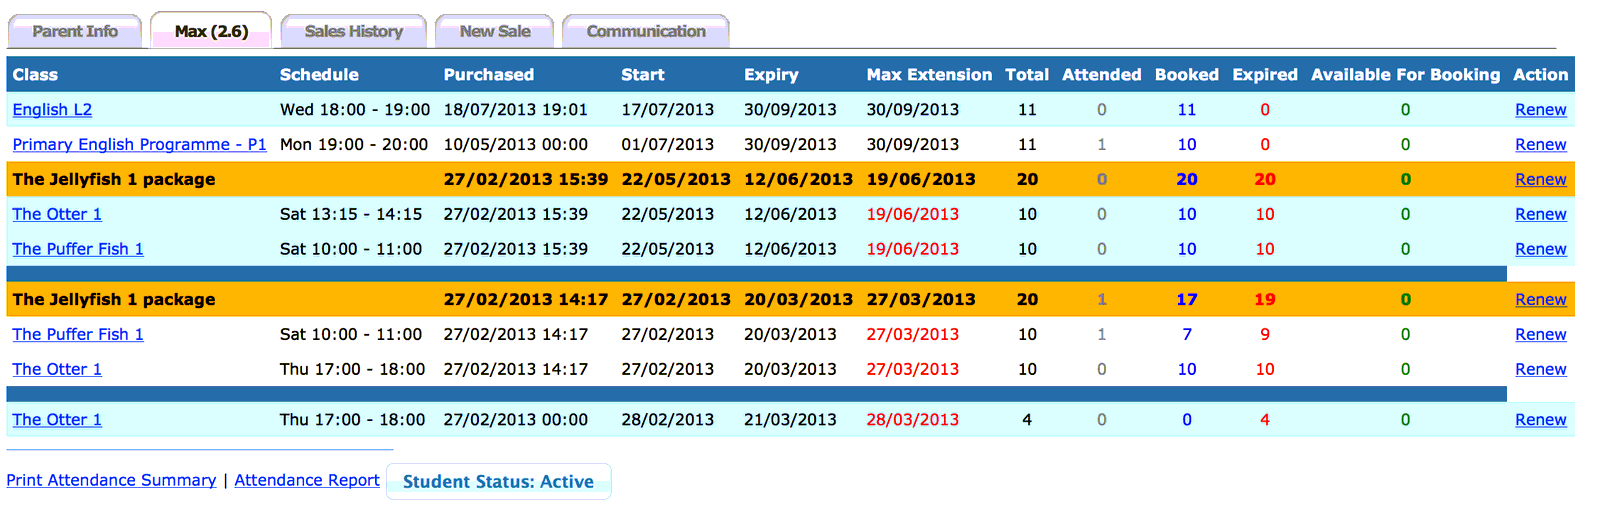Click the Expired column header
The width and height of the screenshot is (1600, 512).
tap(1265, 75)
